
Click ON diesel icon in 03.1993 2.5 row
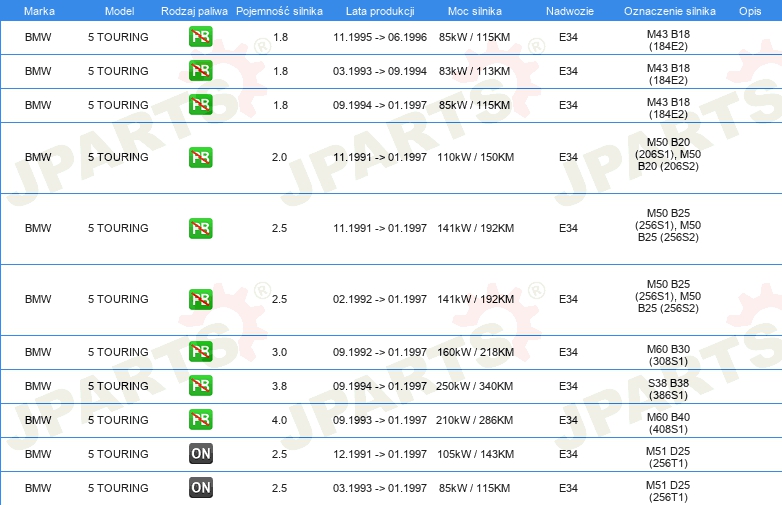click(x=200, y=488)
